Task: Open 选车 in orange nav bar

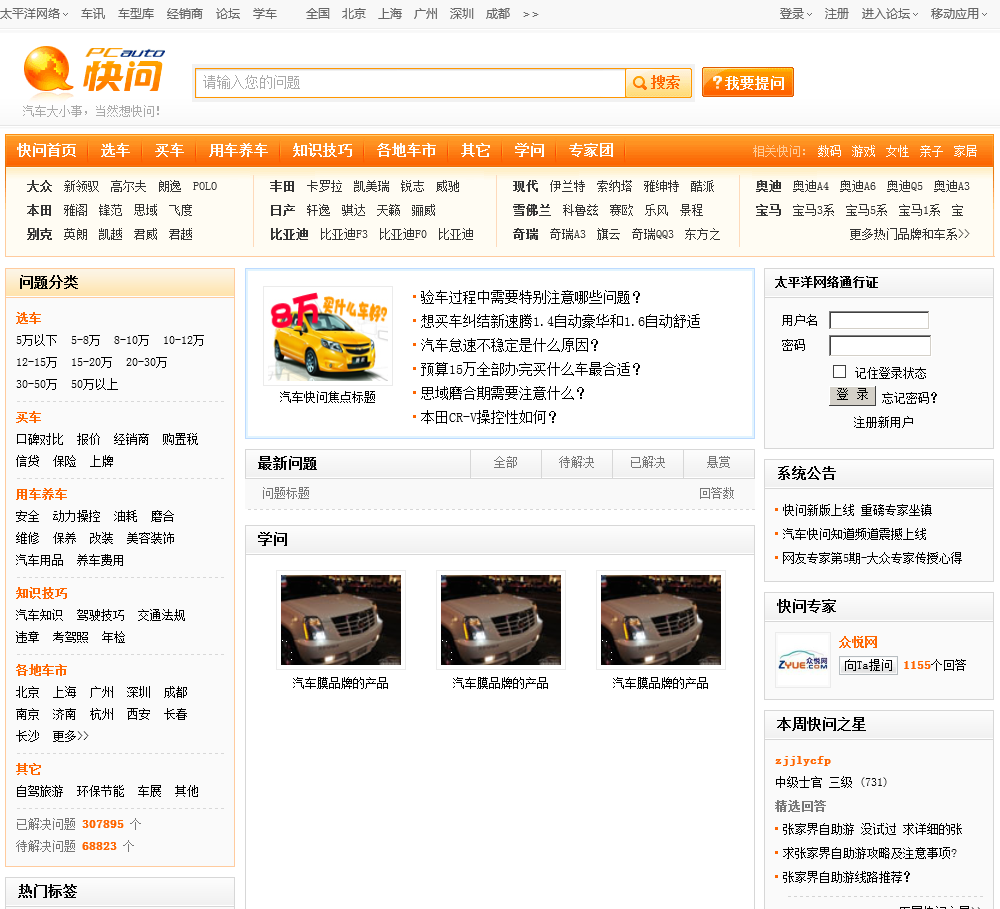Action: (x=115, y=151)
